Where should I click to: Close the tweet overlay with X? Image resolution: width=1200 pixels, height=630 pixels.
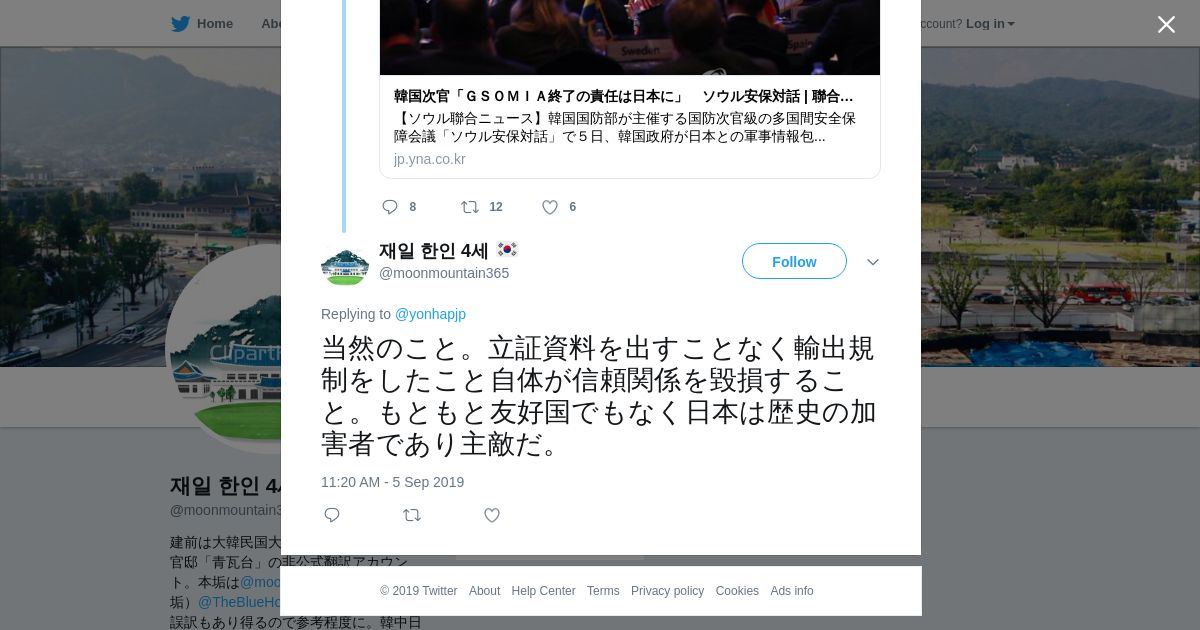[1166, 24]
